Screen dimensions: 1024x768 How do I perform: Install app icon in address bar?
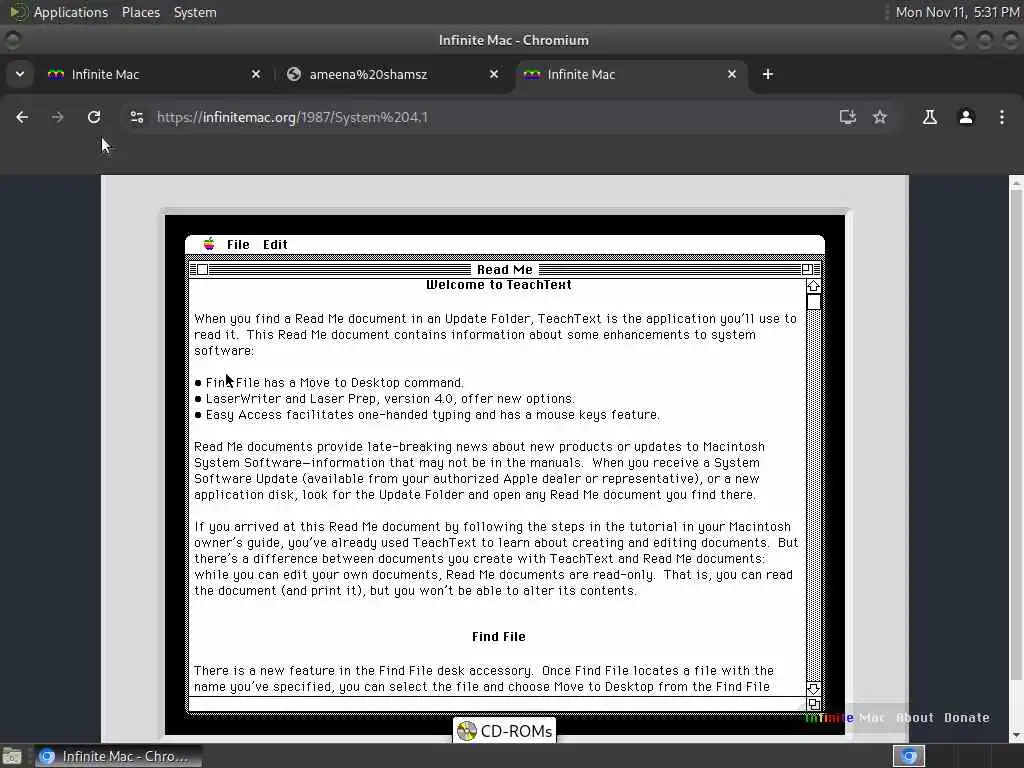848,117
